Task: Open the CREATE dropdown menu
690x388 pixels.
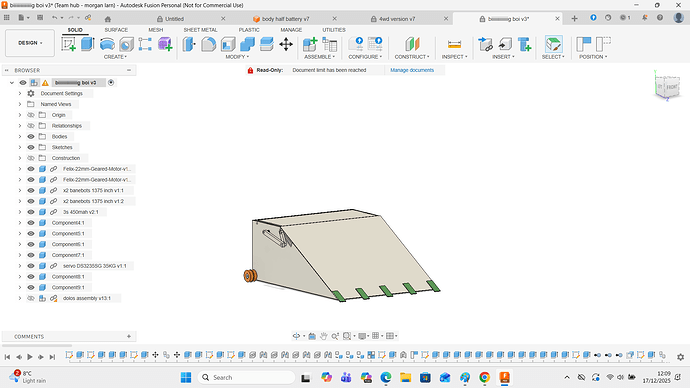Action: [x=115, y=57]
